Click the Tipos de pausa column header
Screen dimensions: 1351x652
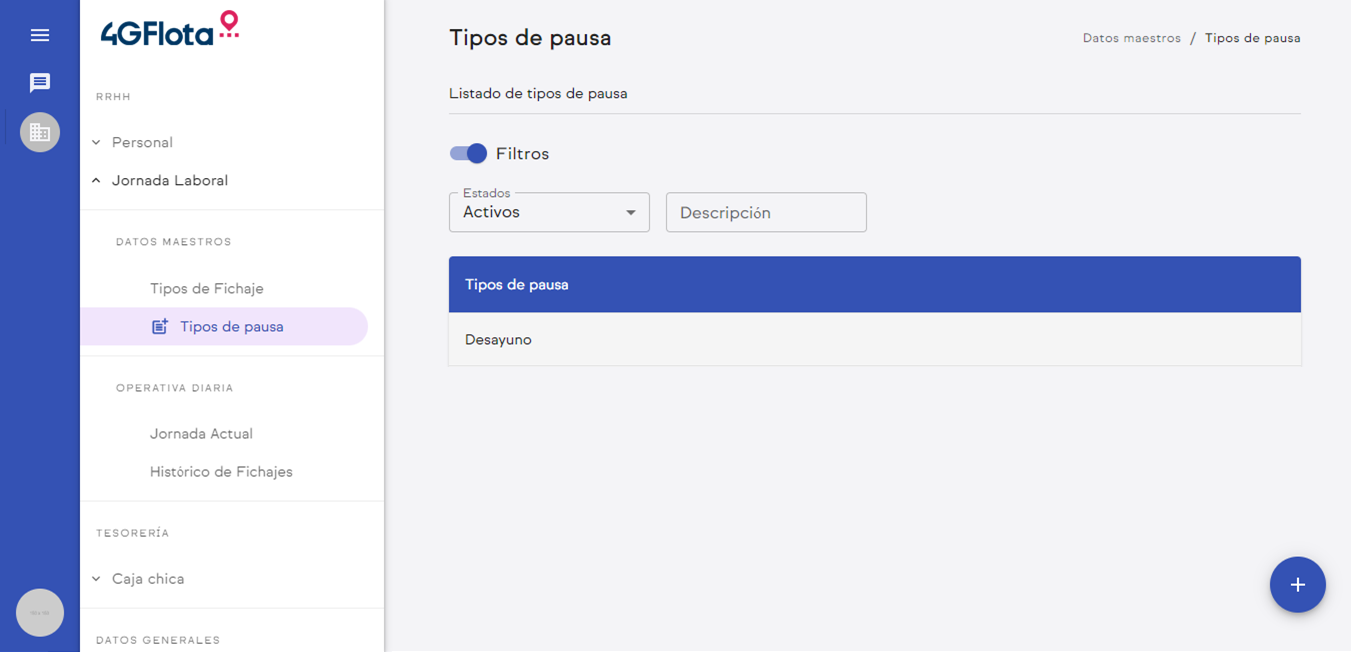coord(517,285)
